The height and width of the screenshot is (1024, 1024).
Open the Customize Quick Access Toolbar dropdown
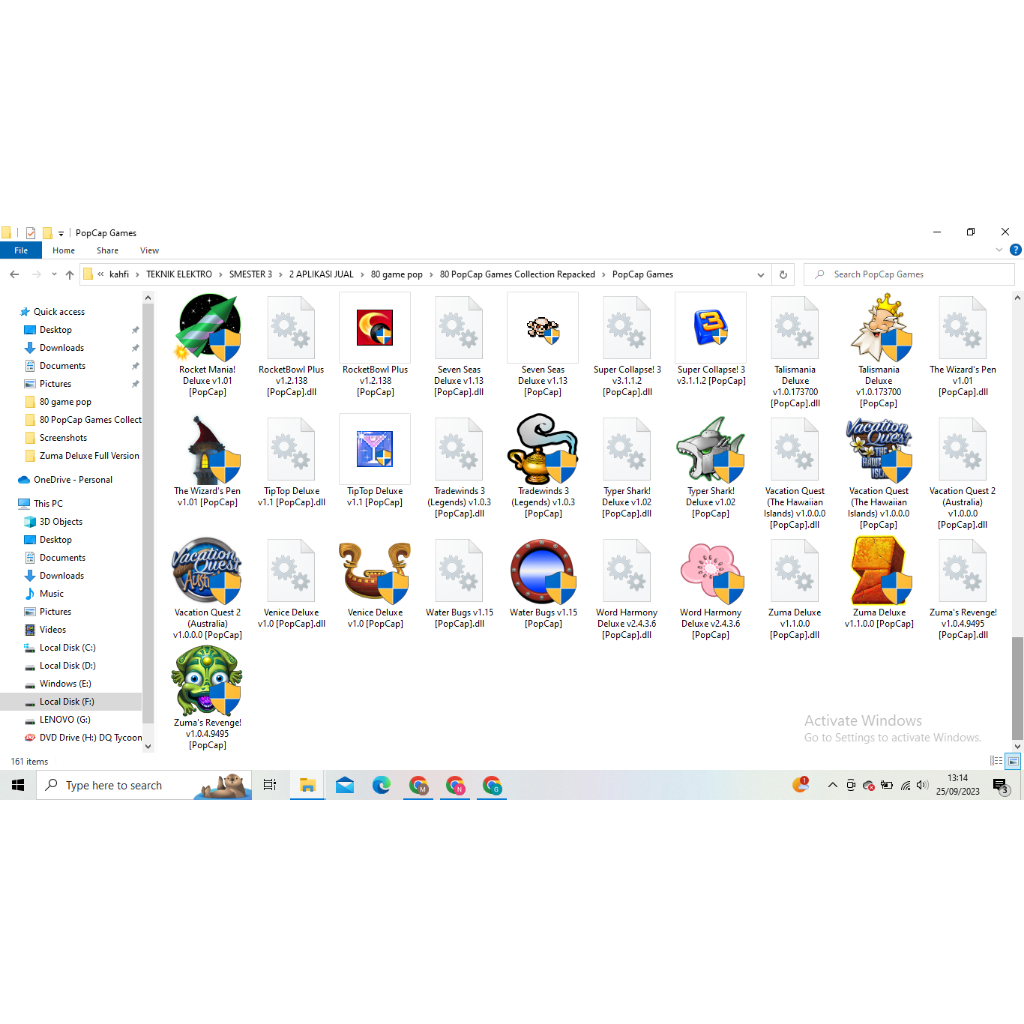(61, 233)
